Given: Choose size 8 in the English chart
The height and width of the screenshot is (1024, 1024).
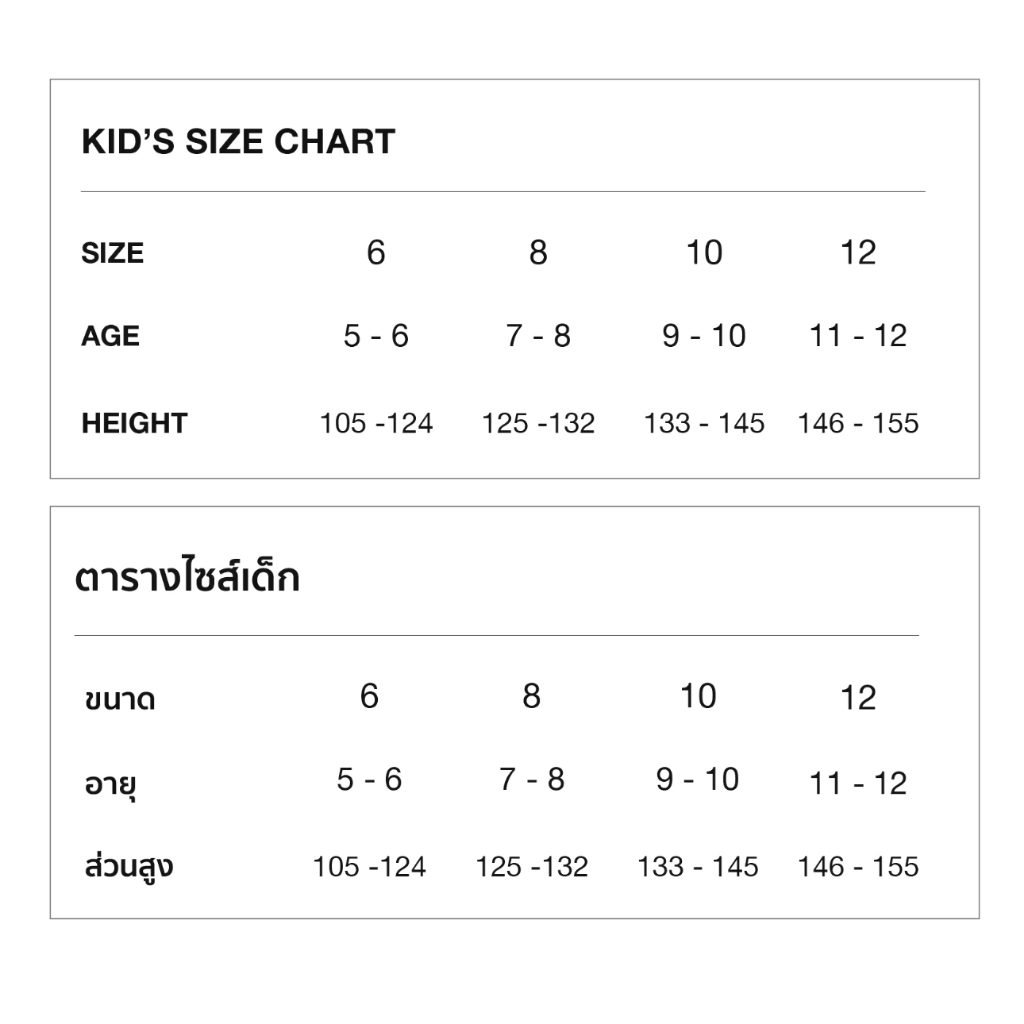Looking at the screenshot, I should tap(538, 253).
